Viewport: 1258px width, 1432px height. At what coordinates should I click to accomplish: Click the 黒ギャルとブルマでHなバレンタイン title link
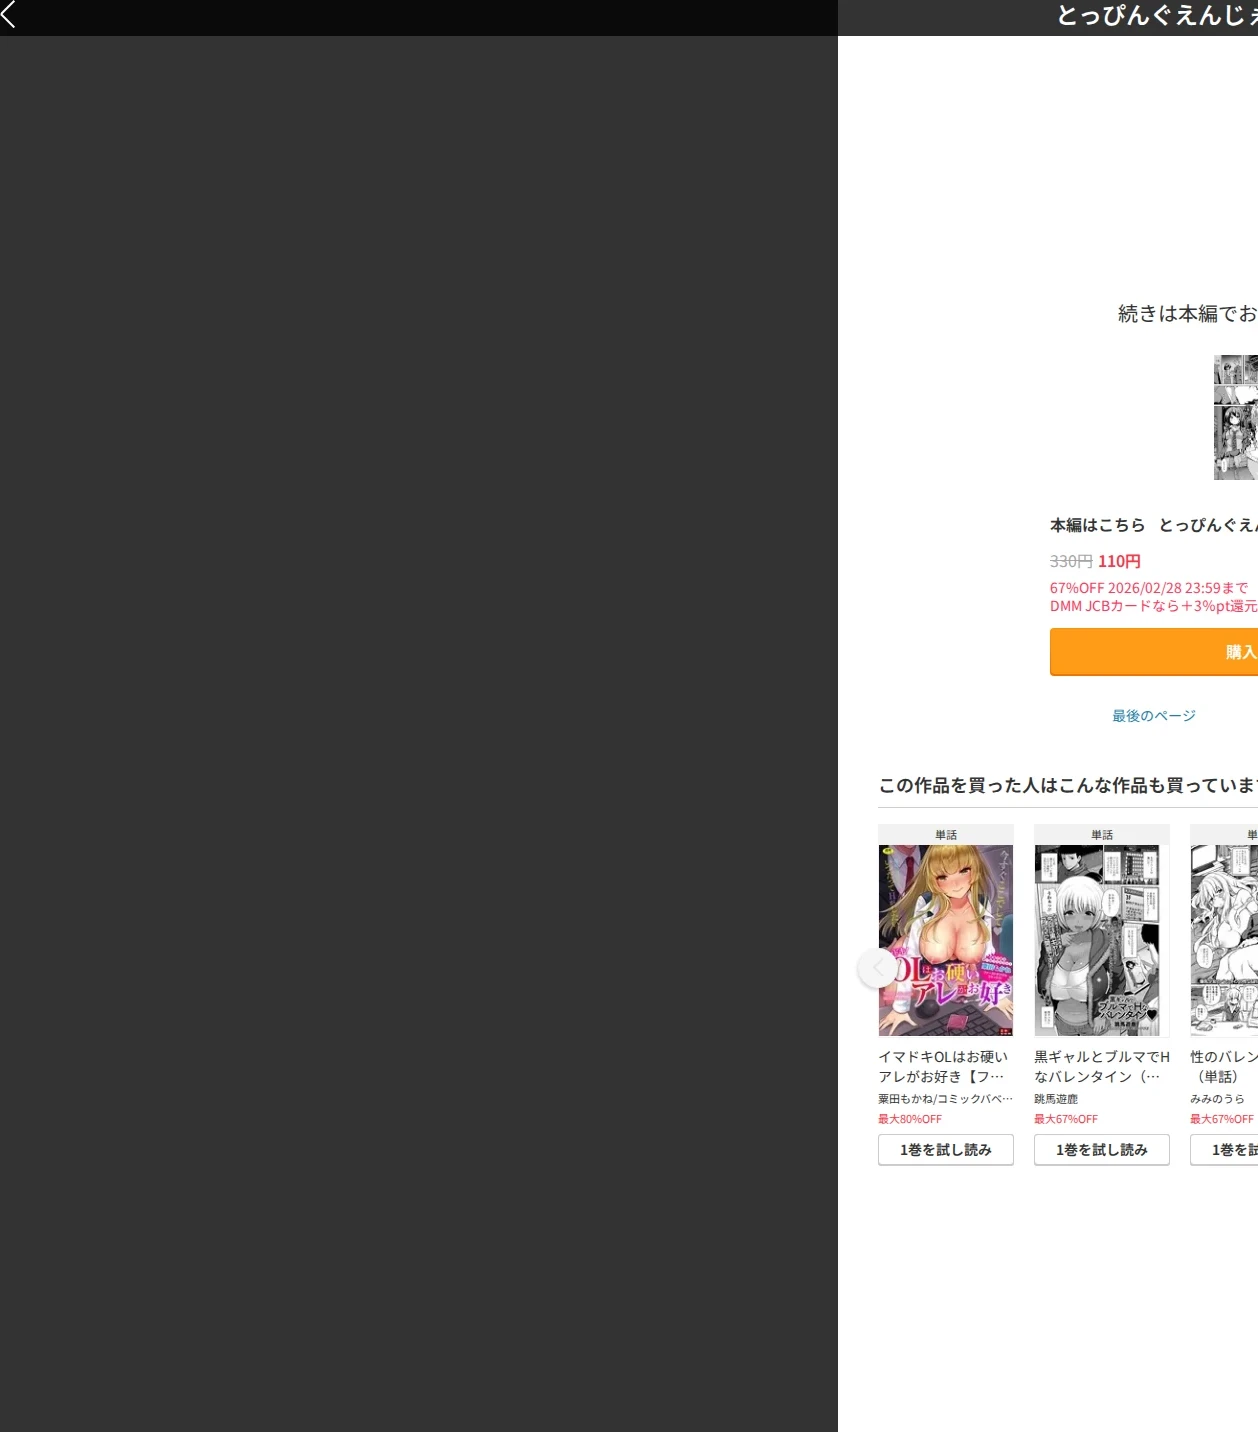click(1102, 1067)
